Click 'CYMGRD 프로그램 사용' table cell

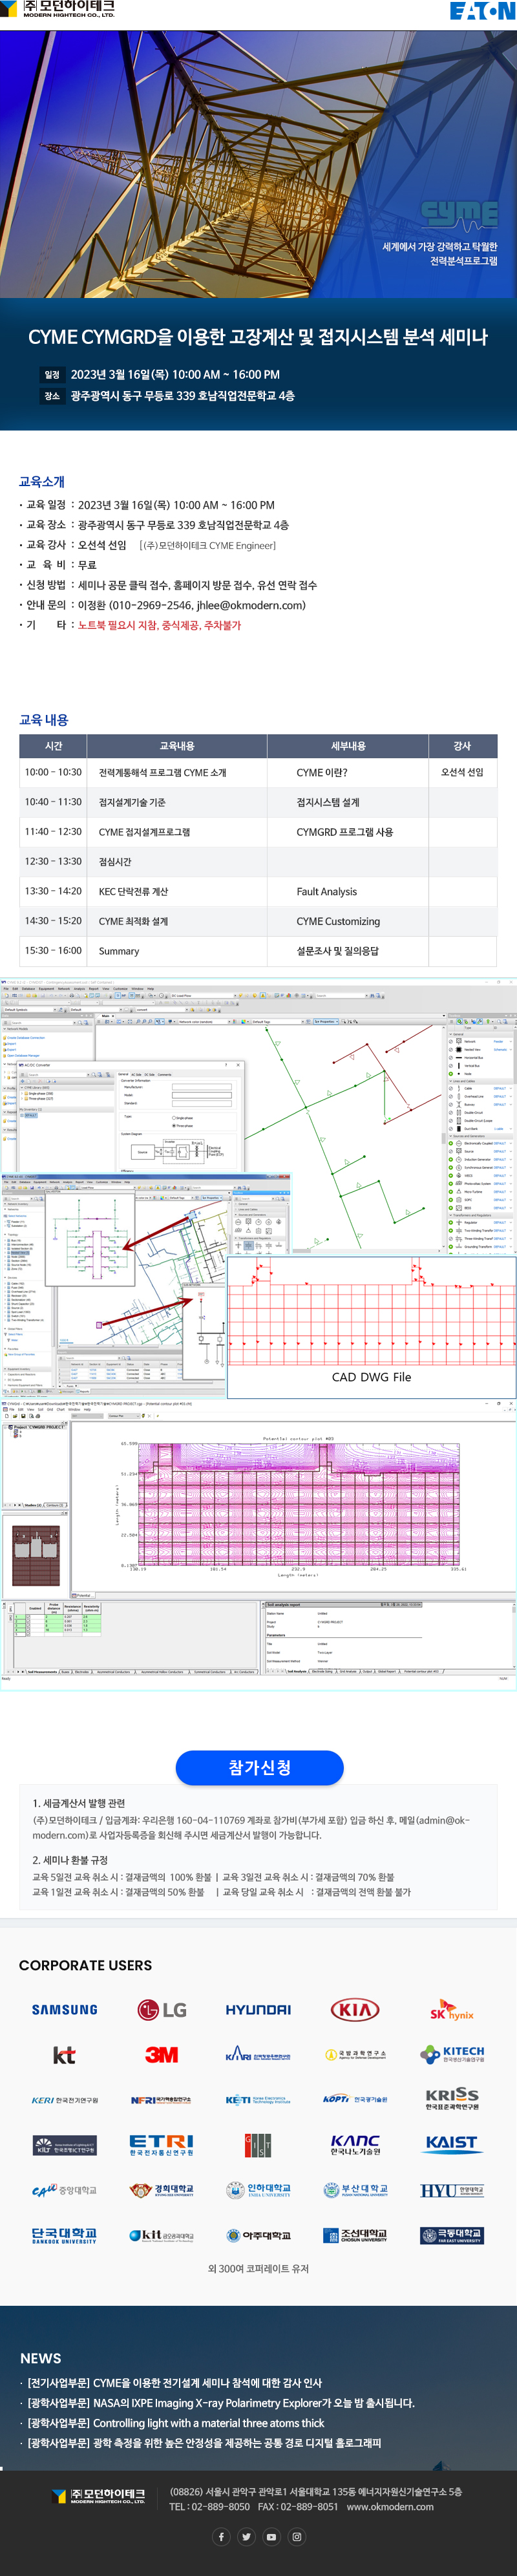click(x=345, y=832)
